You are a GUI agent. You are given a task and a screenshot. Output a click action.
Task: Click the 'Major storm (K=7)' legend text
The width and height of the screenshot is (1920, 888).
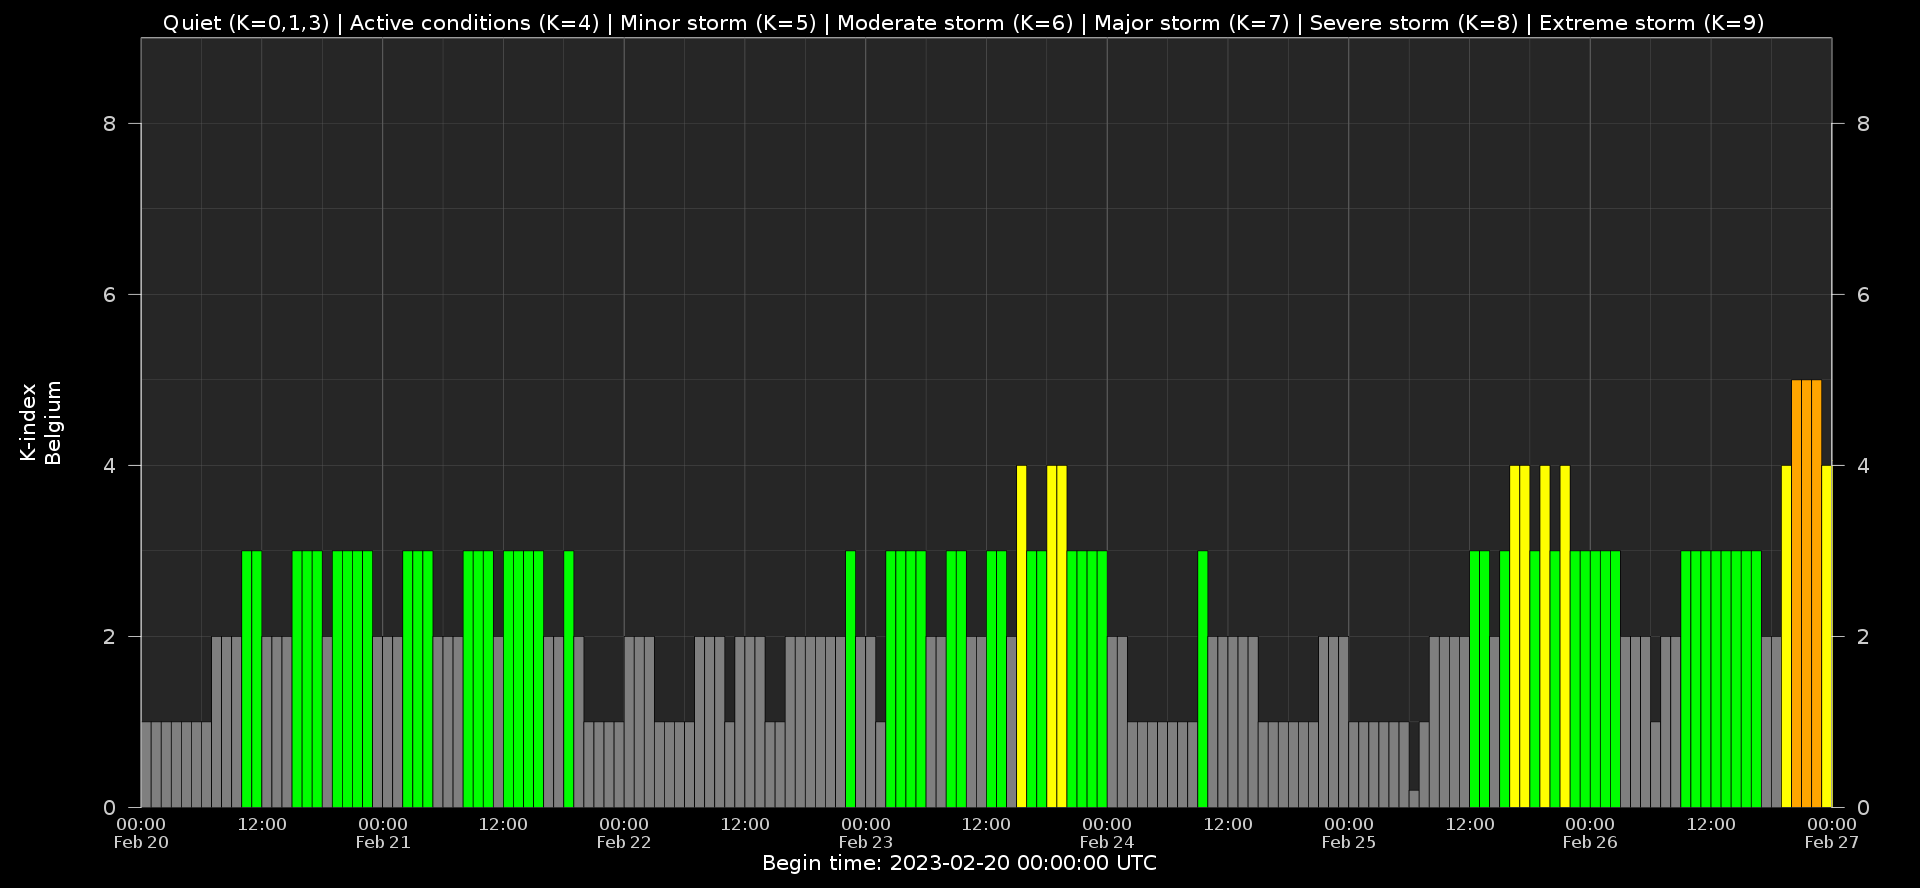(1192, 23)
